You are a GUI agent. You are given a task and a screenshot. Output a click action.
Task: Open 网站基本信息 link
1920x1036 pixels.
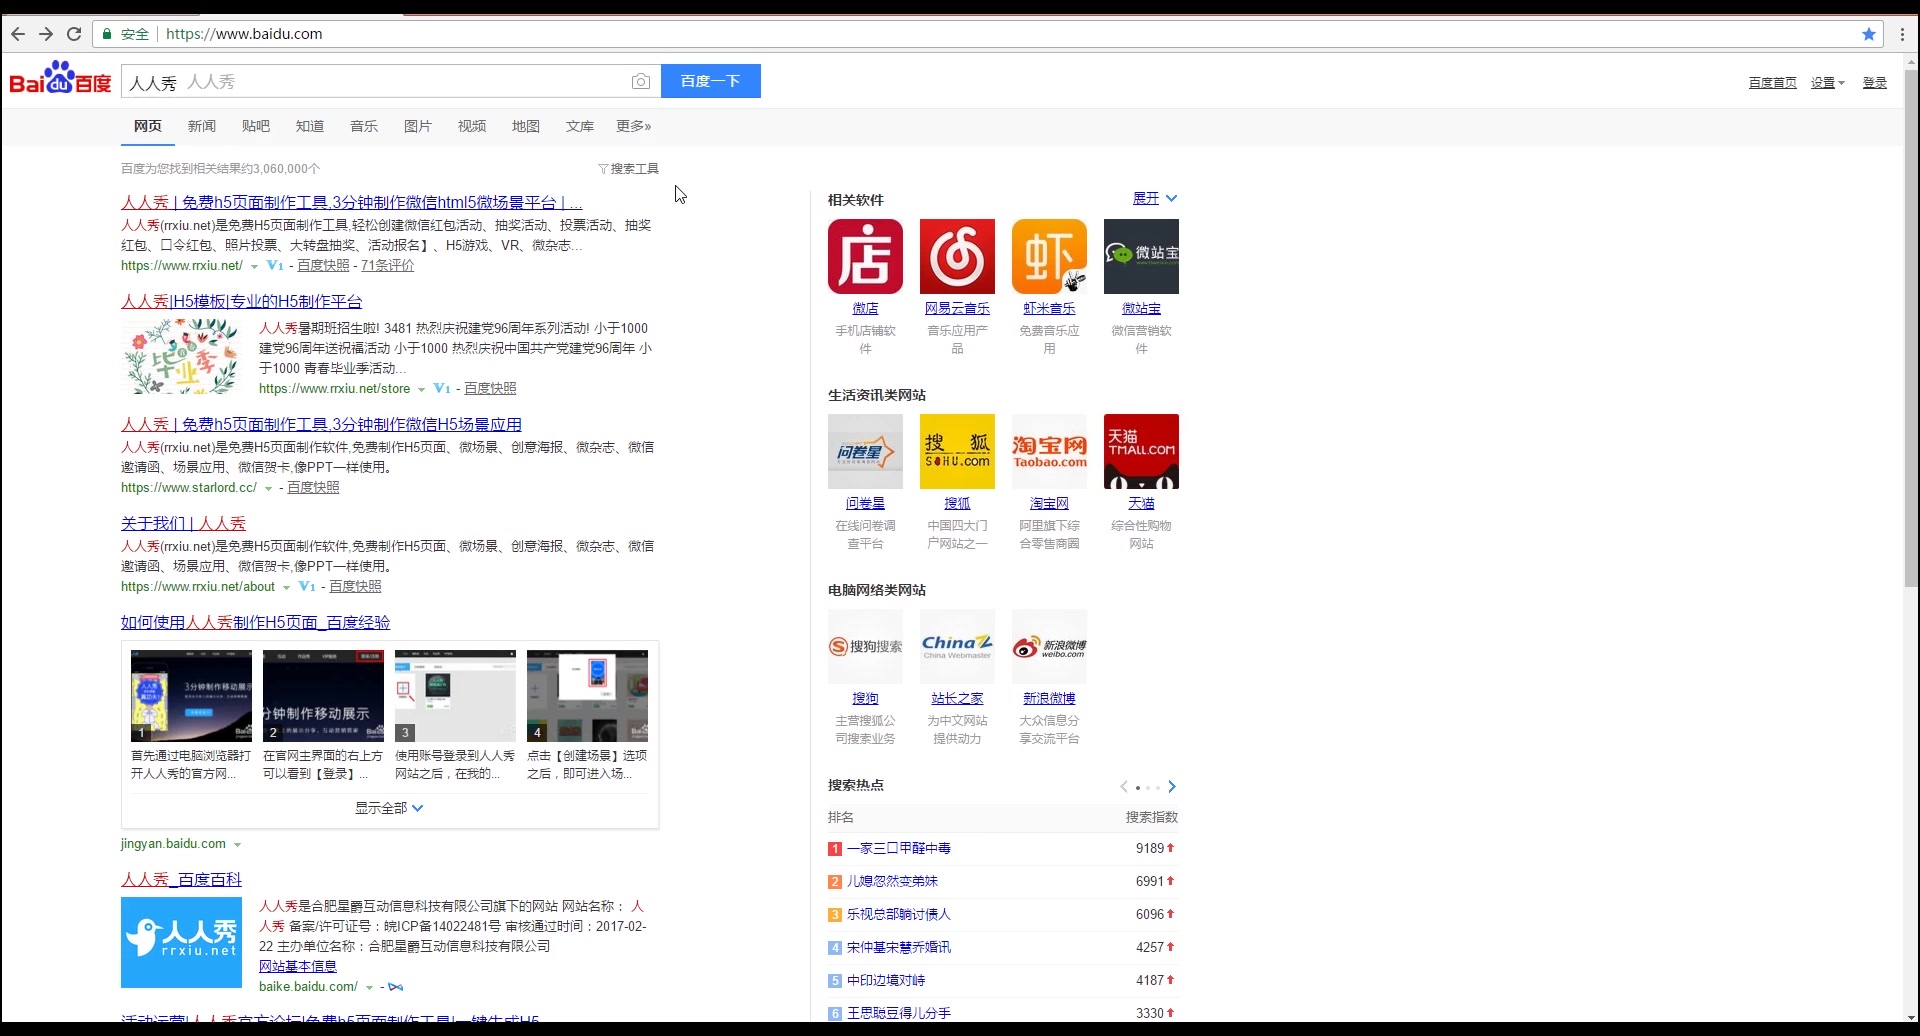(298, 966)
